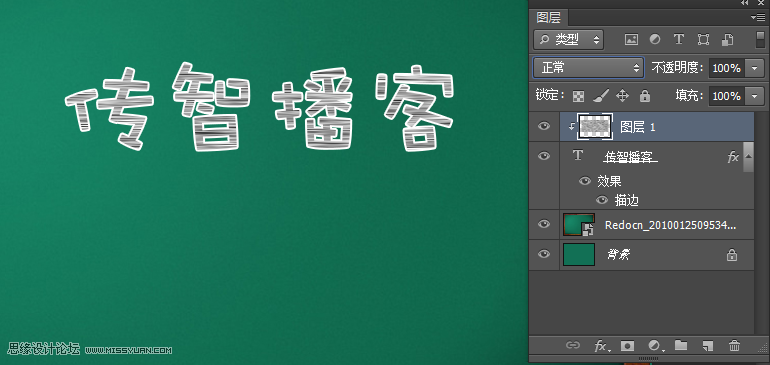This screenshot has height=365, width=770.
Task: Lock image pixels brush icon
Action: [601, 96]
